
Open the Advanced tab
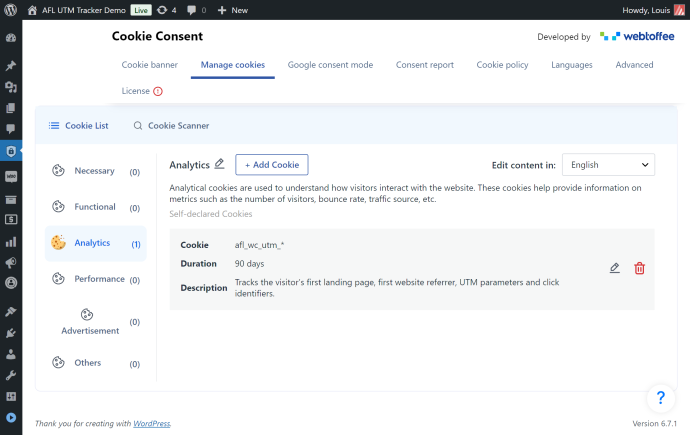click(634, 65)
